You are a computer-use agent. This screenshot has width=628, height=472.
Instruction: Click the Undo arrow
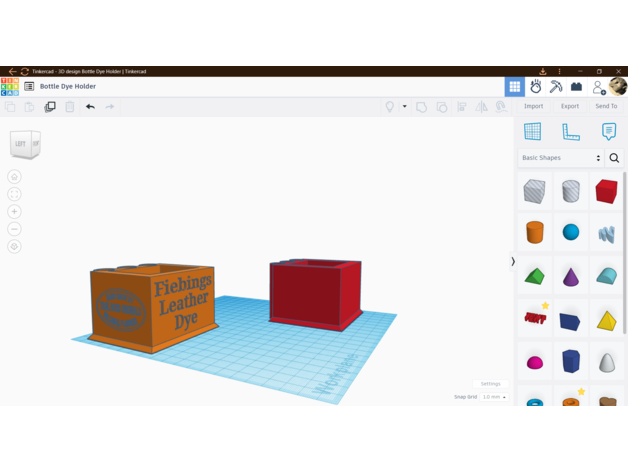point(90,106)
